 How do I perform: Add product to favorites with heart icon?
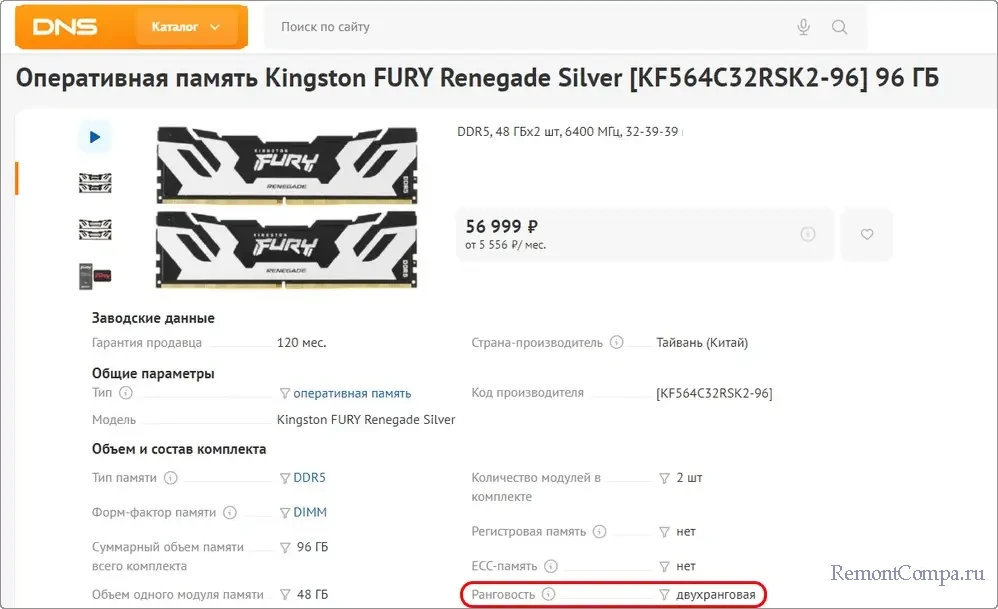pyautogui.click(x=867, y=234)
